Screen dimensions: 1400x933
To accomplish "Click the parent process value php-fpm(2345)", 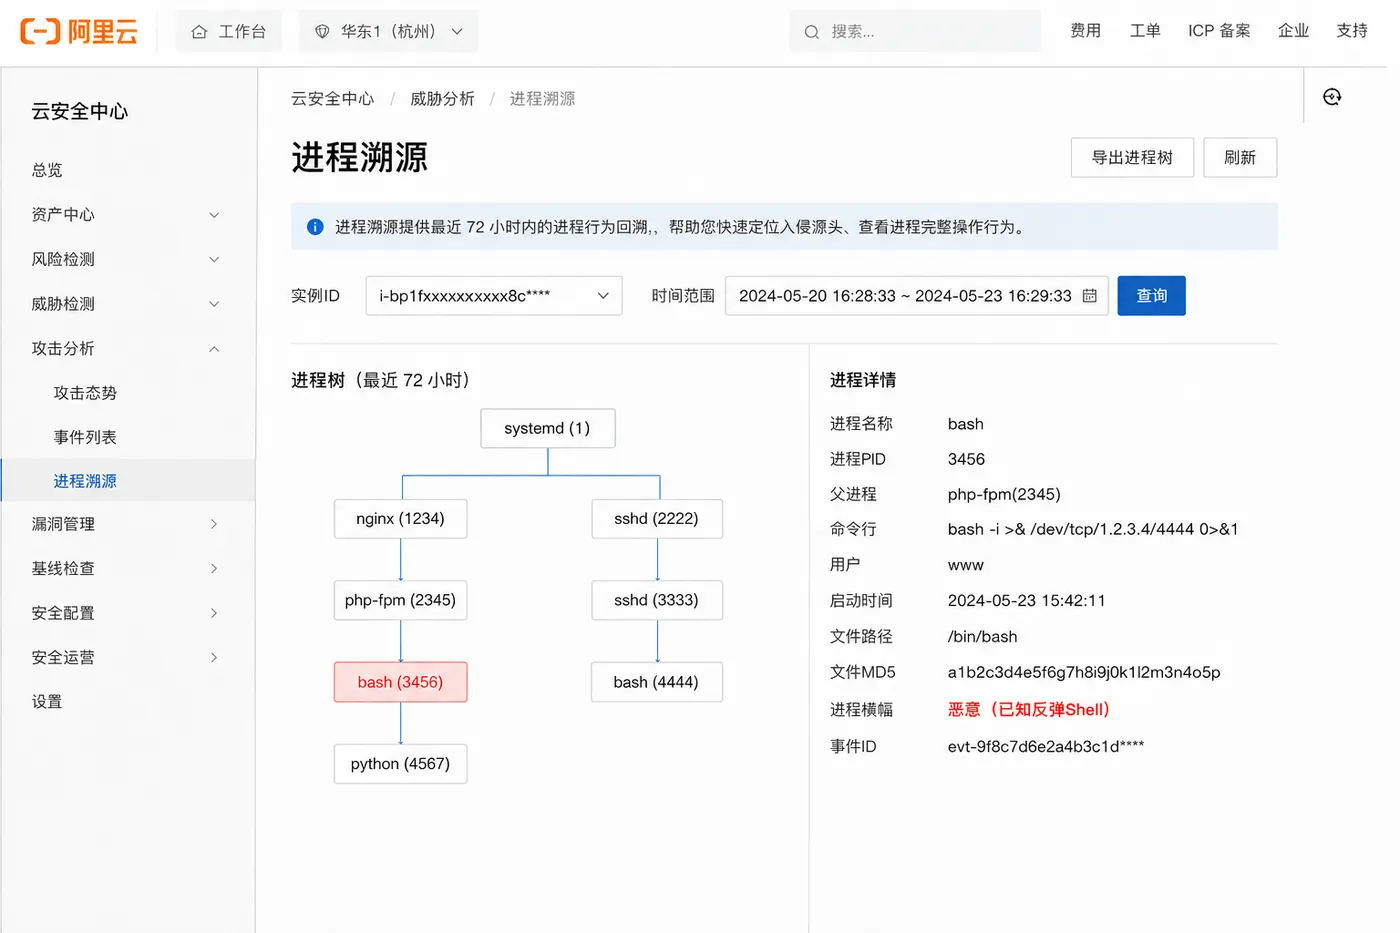I will (x=1004, y=494).
